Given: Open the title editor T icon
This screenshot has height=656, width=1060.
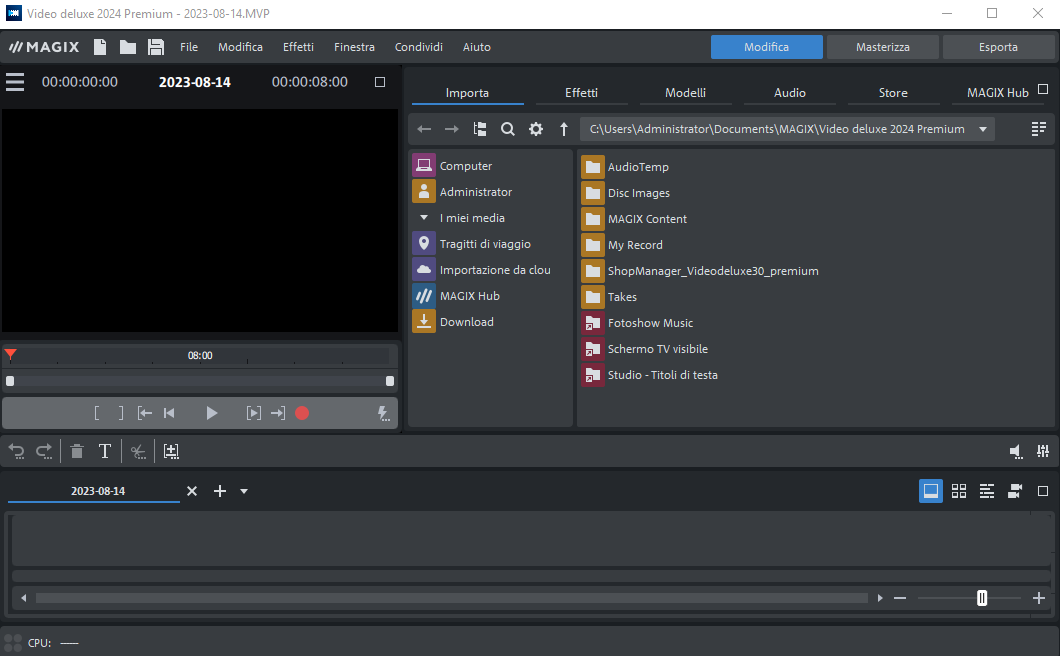Looking at the screenshot, I should click(105, 451).
